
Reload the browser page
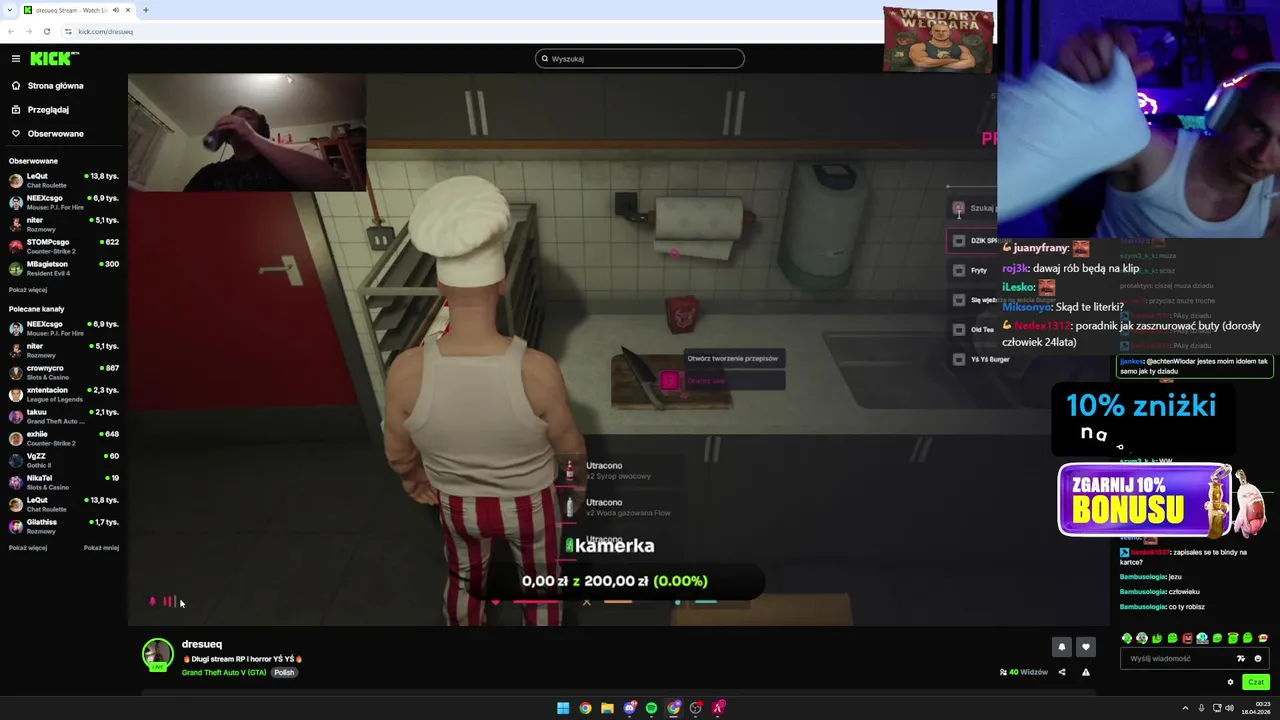coord(46,31)
